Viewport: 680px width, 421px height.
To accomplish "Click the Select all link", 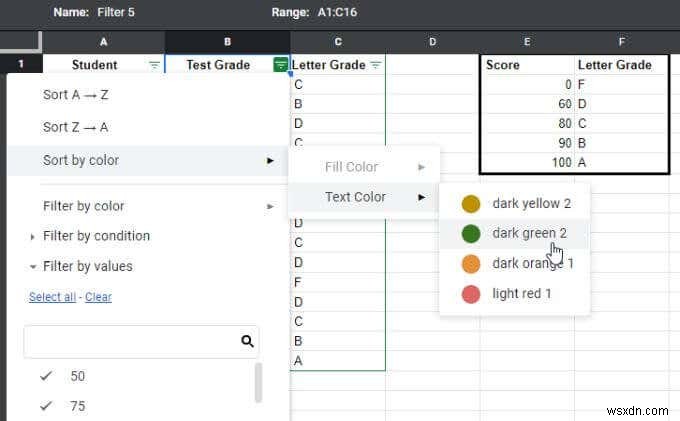I will click(x=52, y=297).
